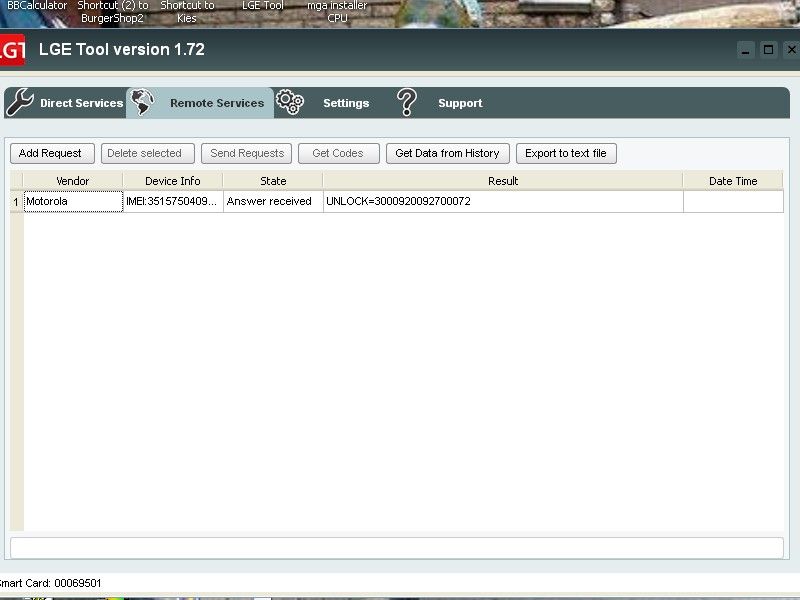
Task: Click the Result column header
Action: tap(503, 181)
